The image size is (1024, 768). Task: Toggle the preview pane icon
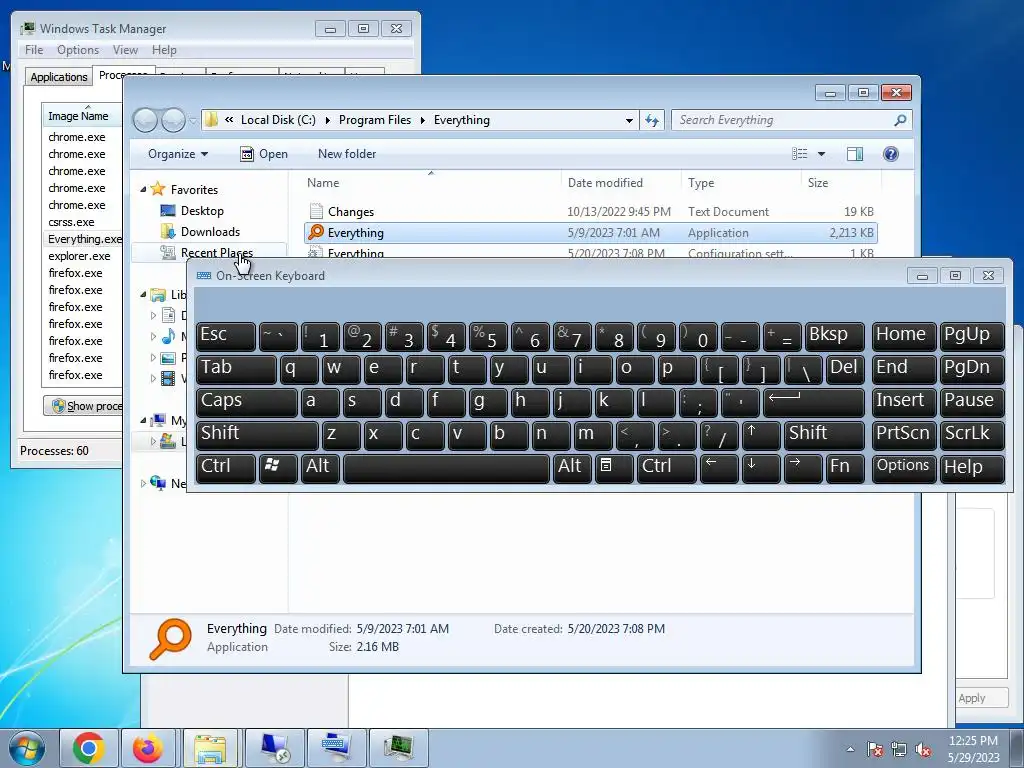click(x=855, y=154)
